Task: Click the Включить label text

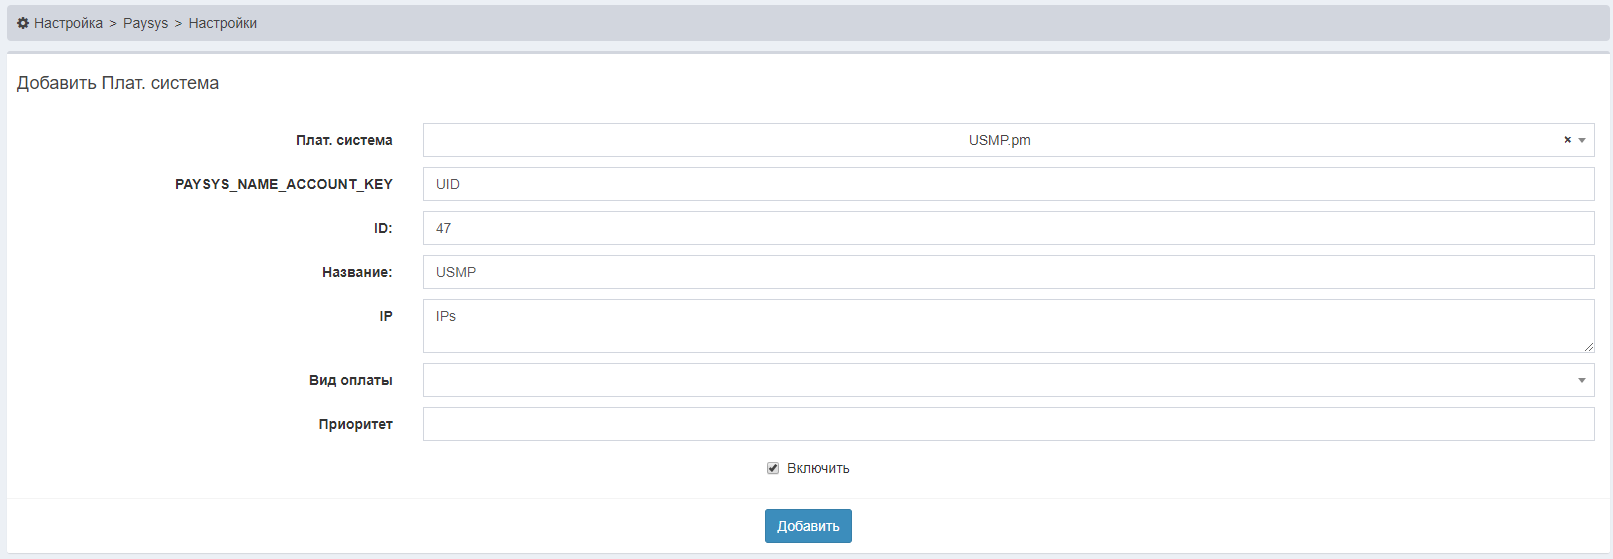Action: coord(818,468)
